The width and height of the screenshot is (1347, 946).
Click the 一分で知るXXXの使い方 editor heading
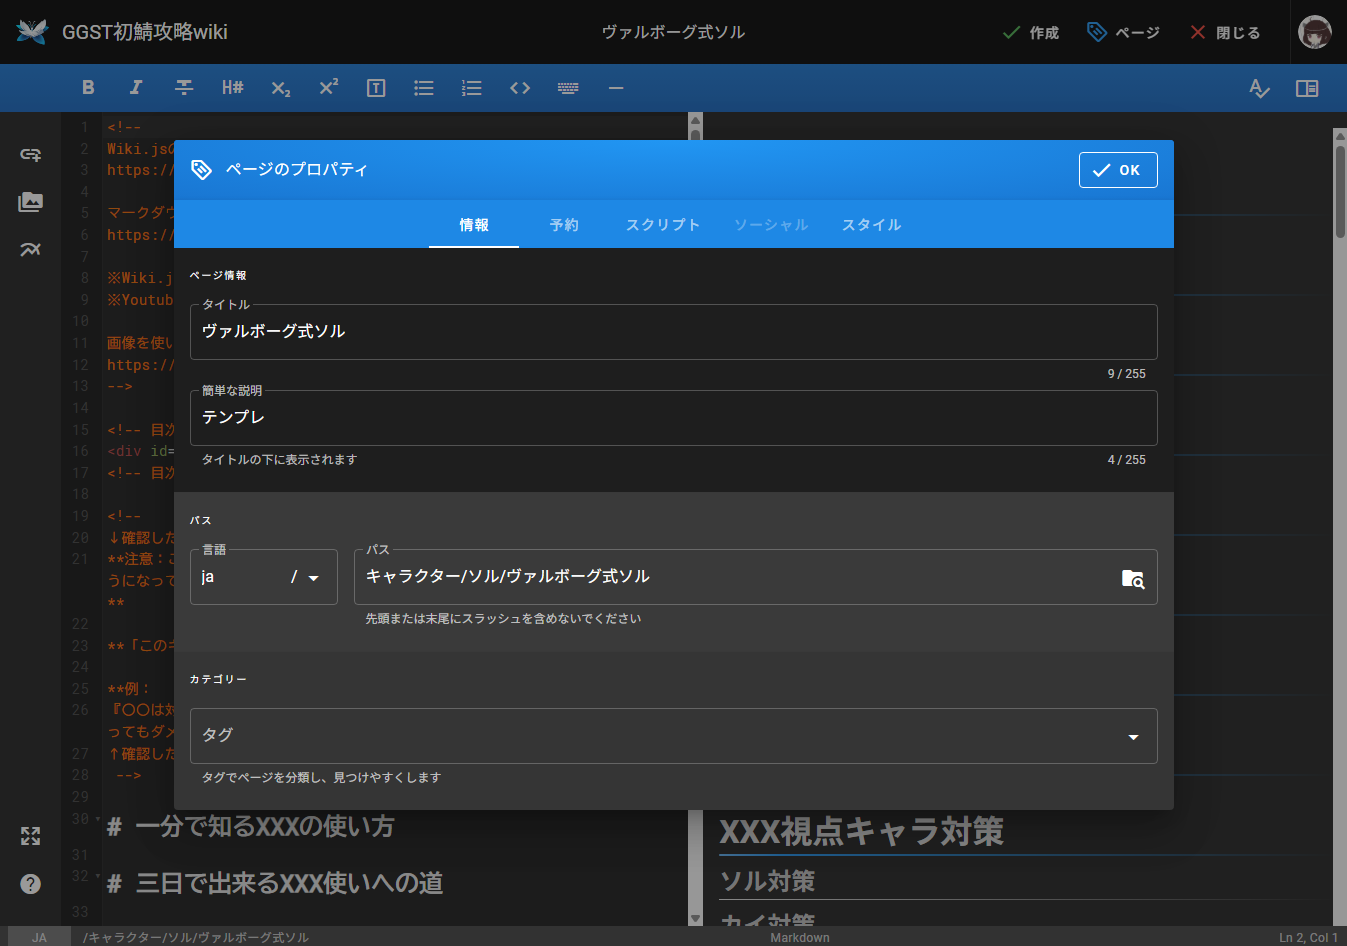(x=251, y=827)
